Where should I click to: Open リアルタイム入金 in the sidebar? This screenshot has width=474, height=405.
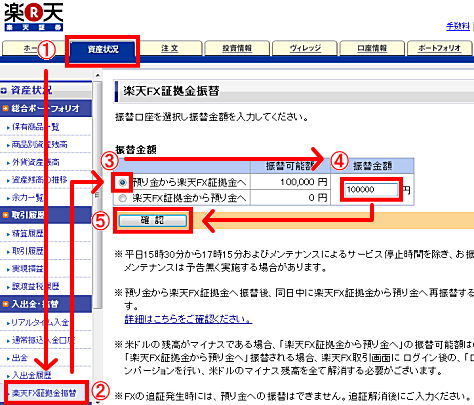point(40,322)
